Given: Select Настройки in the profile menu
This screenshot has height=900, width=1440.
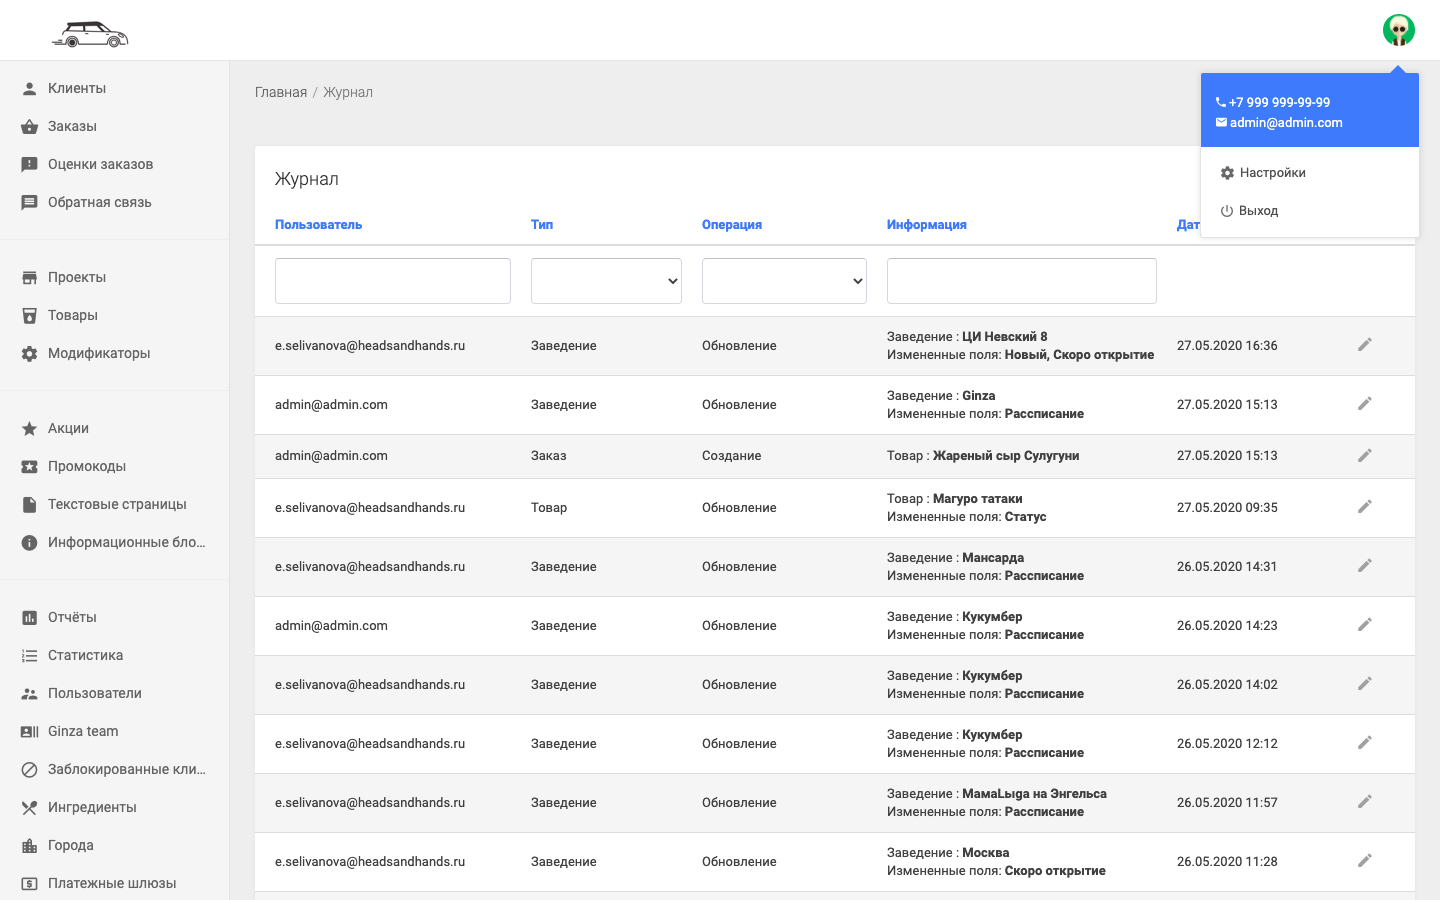Looking at the screenshot, I should coord(1272,173).
